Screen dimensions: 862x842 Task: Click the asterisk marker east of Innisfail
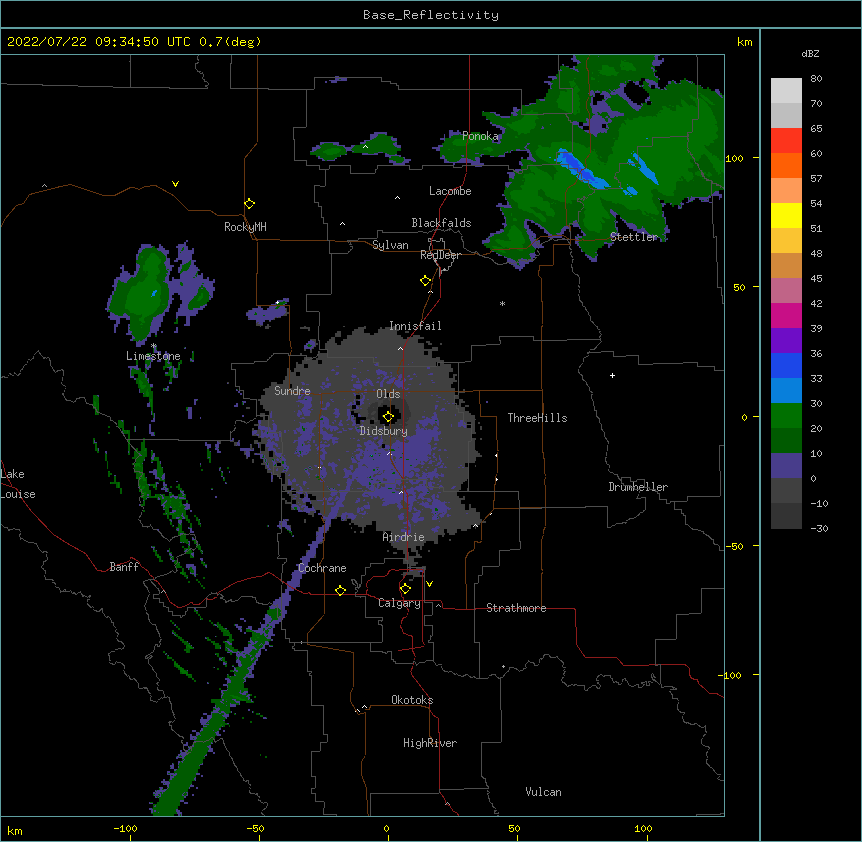(x=502, y=303)
